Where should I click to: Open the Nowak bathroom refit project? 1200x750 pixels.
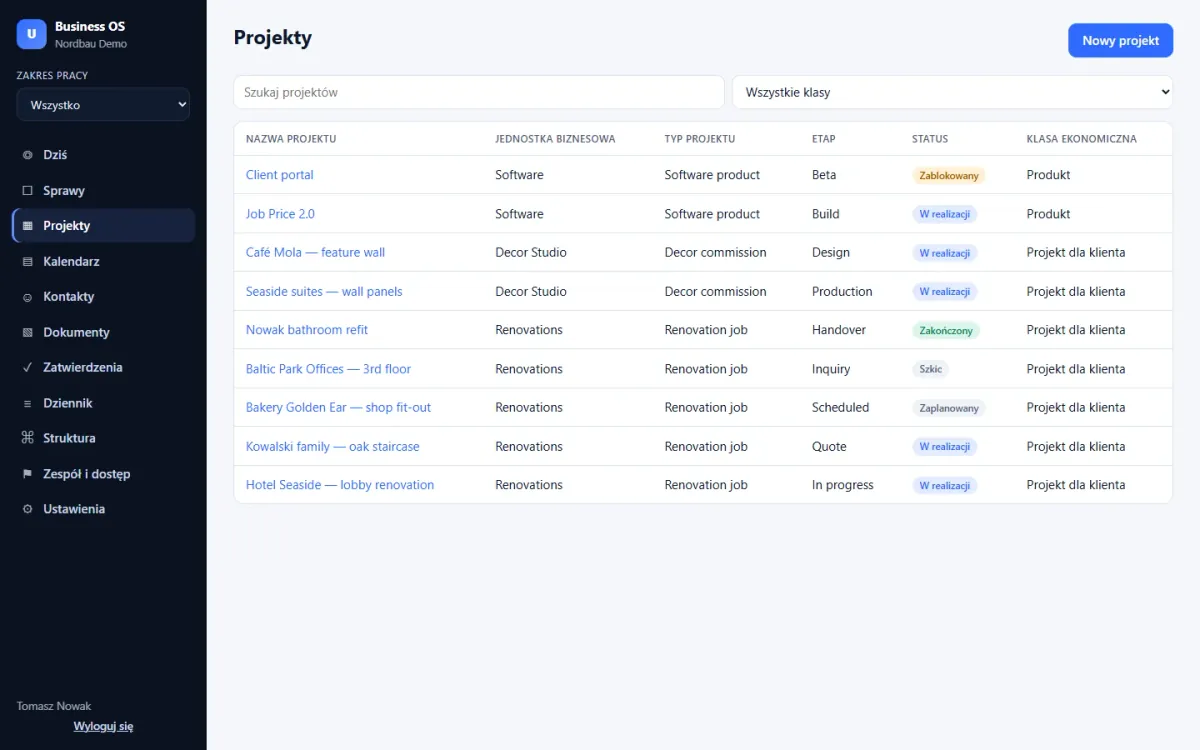coord(307,330)
